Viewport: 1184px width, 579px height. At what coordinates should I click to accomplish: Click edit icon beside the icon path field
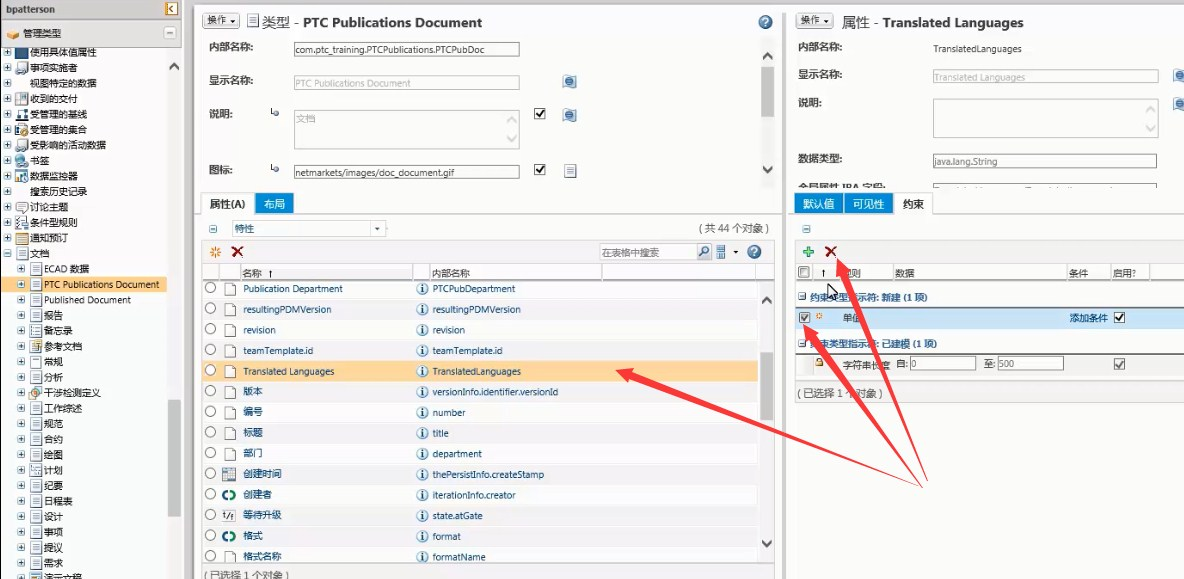coord(570,171)
